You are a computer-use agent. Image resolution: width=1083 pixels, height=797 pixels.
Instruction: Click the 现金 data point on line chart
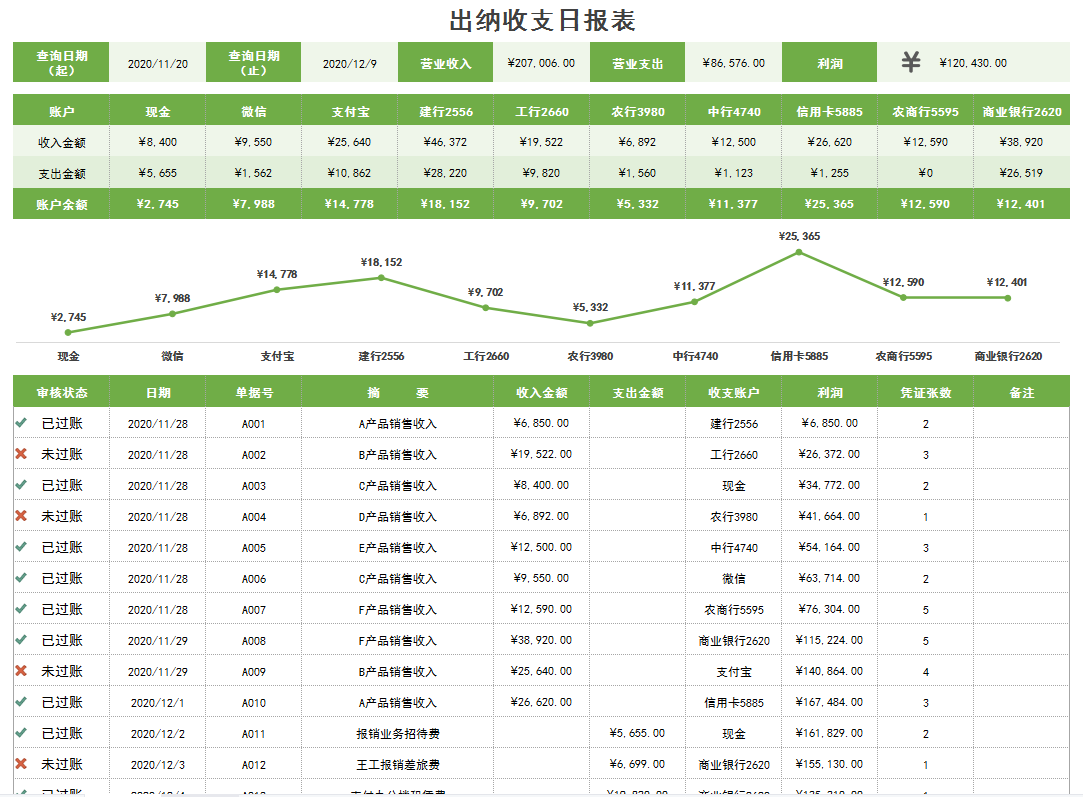[68, 332]
